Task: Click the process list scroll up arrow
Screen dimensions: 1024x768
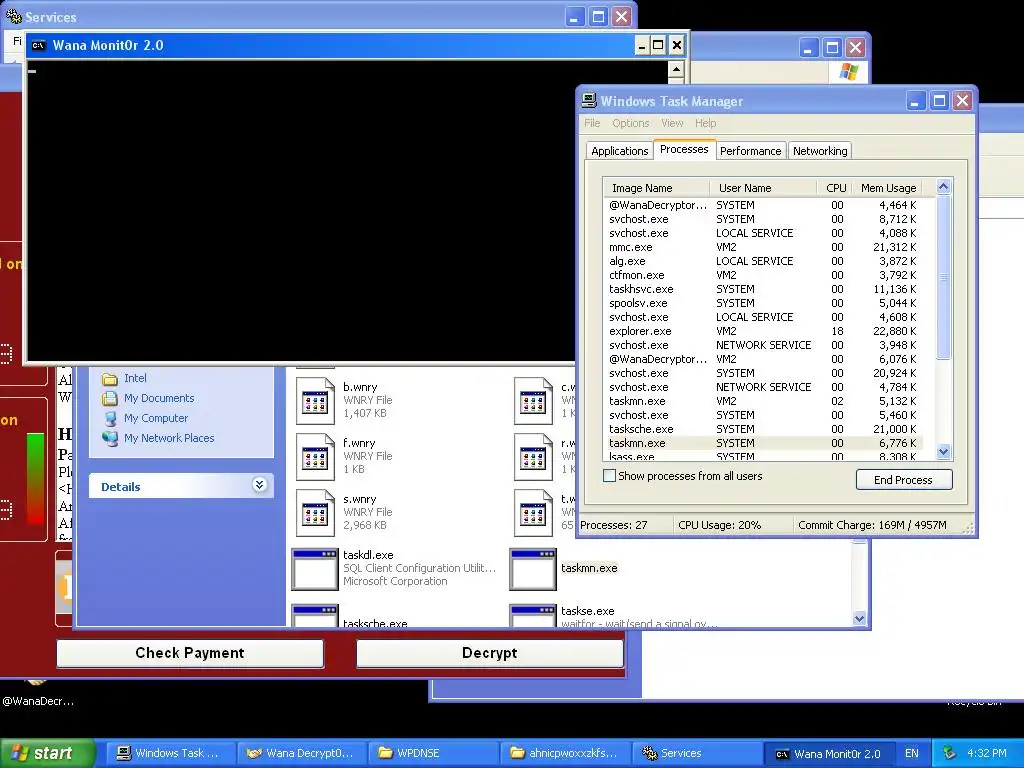Action: [x=943, y=187]
